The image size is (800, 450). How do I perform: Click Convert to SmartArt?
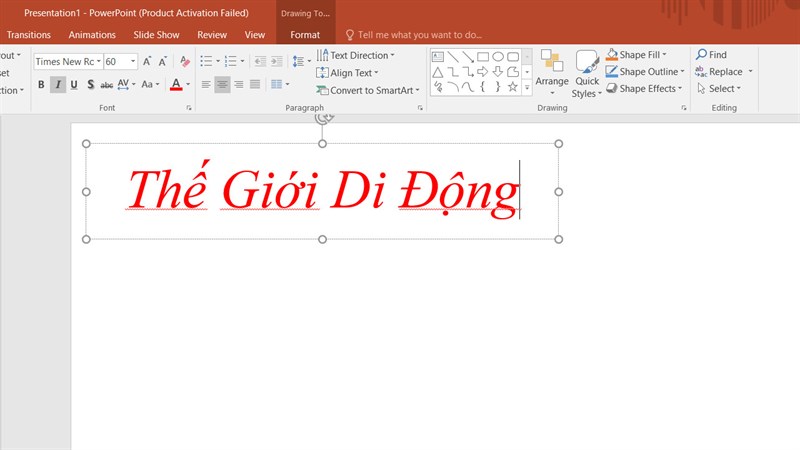click(367, 90)
